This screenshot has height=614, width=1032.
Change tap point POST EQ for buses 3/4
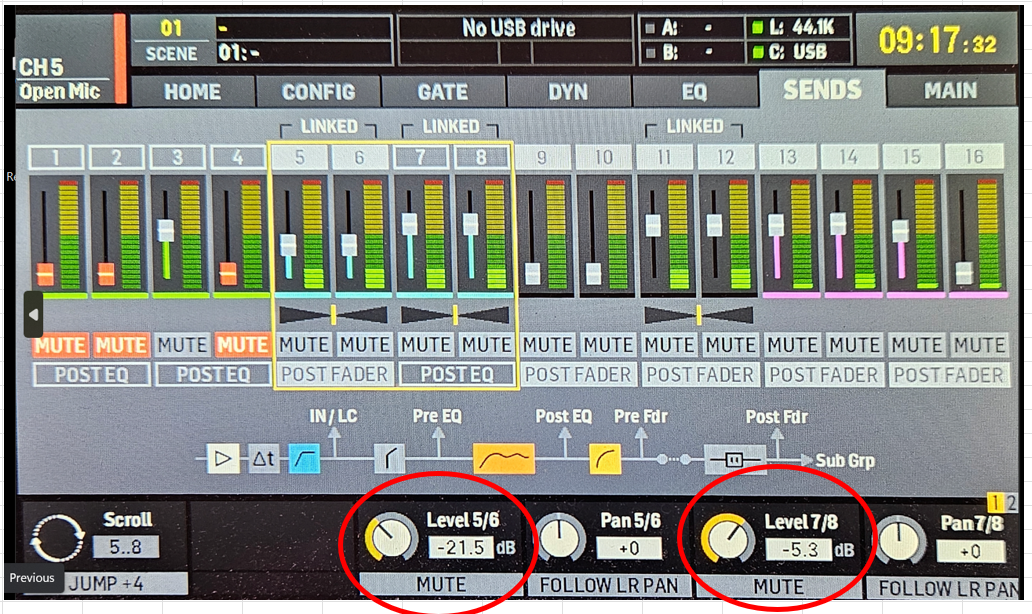click(213, 374)
